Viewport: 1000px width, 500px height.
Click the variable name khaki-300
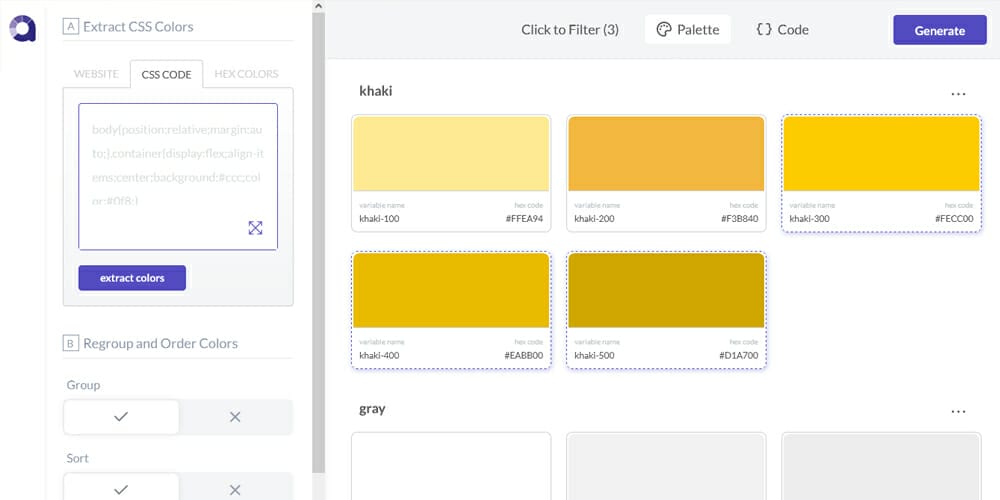[809, 219]
